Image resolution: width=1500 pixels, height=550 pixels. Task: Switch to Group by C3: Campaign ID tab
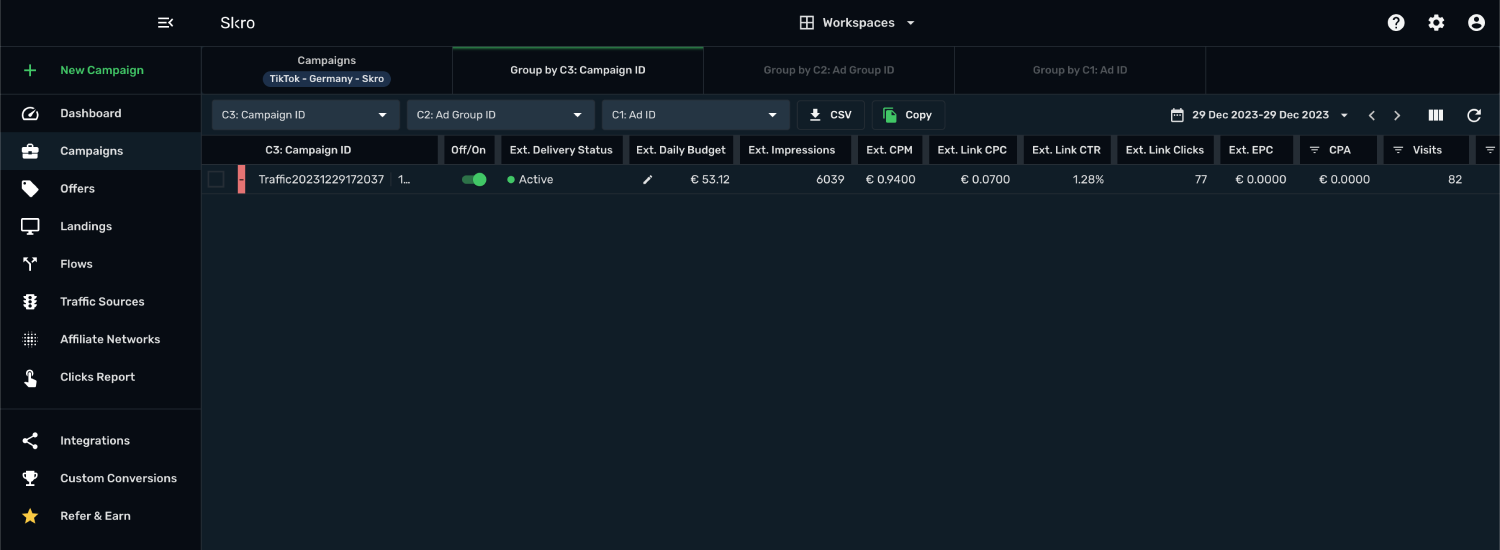(578, 70)
